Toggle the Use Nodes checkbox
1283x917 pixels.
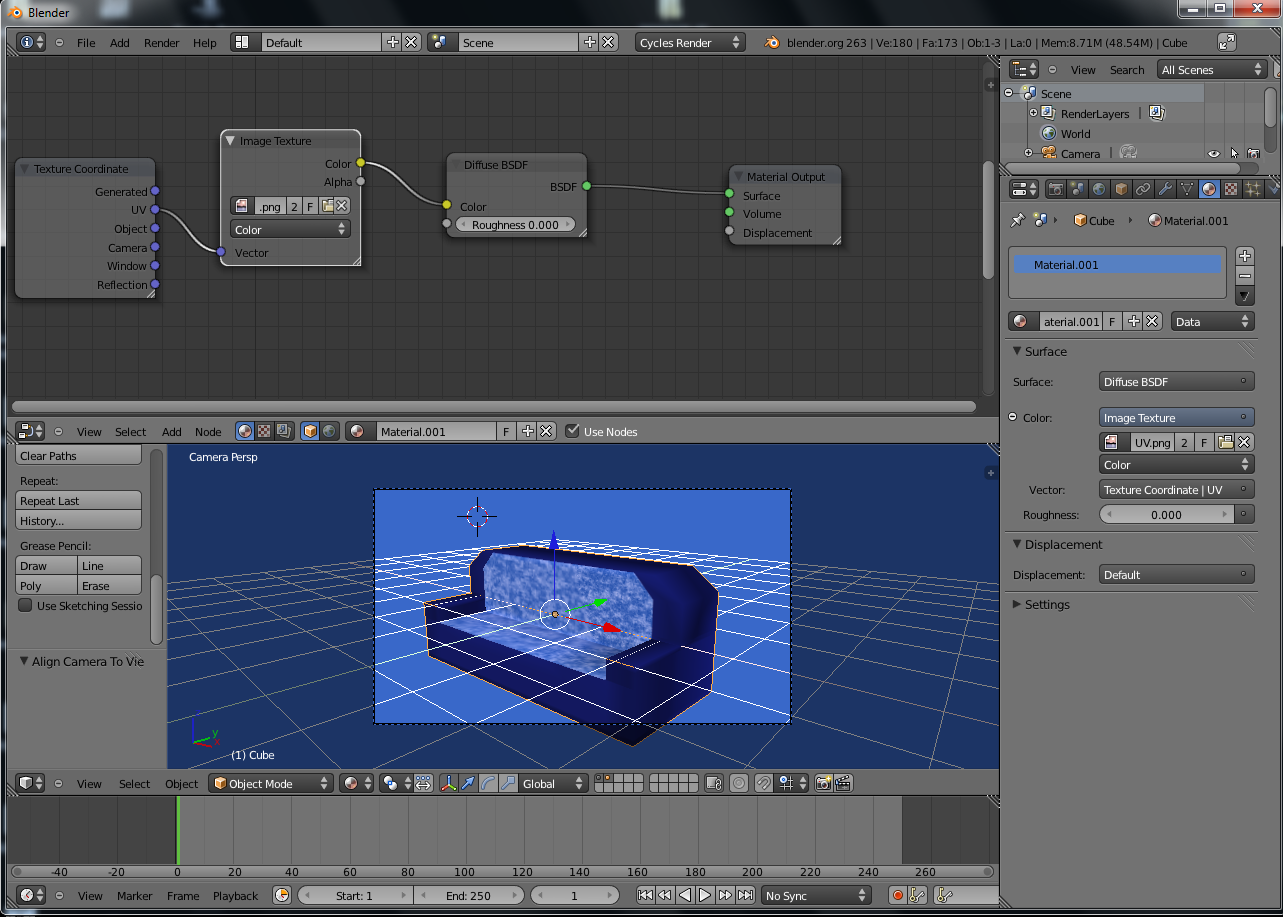572,431
